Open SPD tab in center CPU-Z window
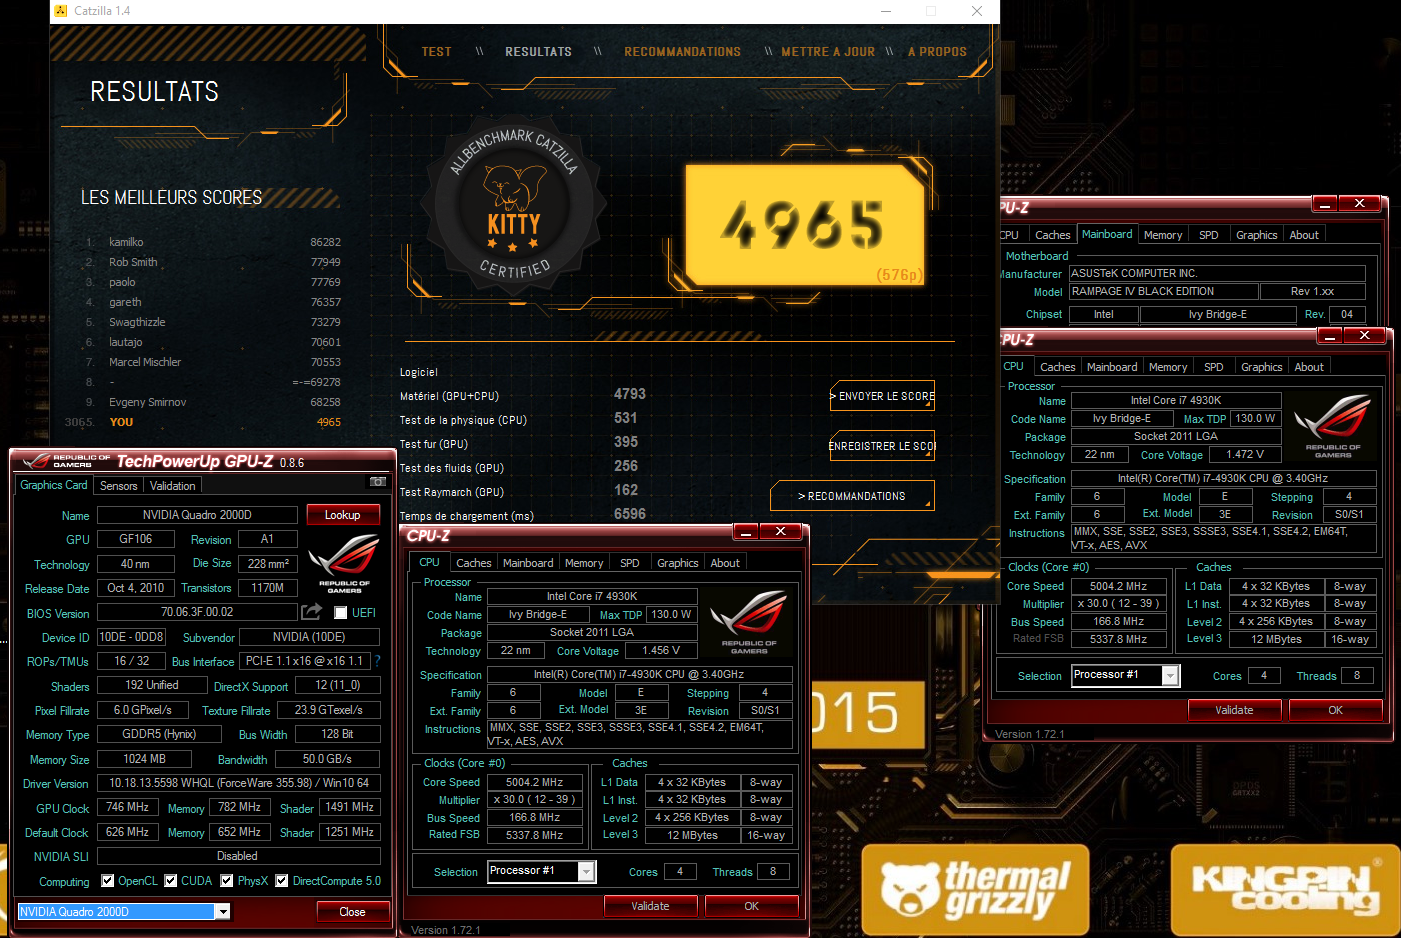 coord(630,563)
